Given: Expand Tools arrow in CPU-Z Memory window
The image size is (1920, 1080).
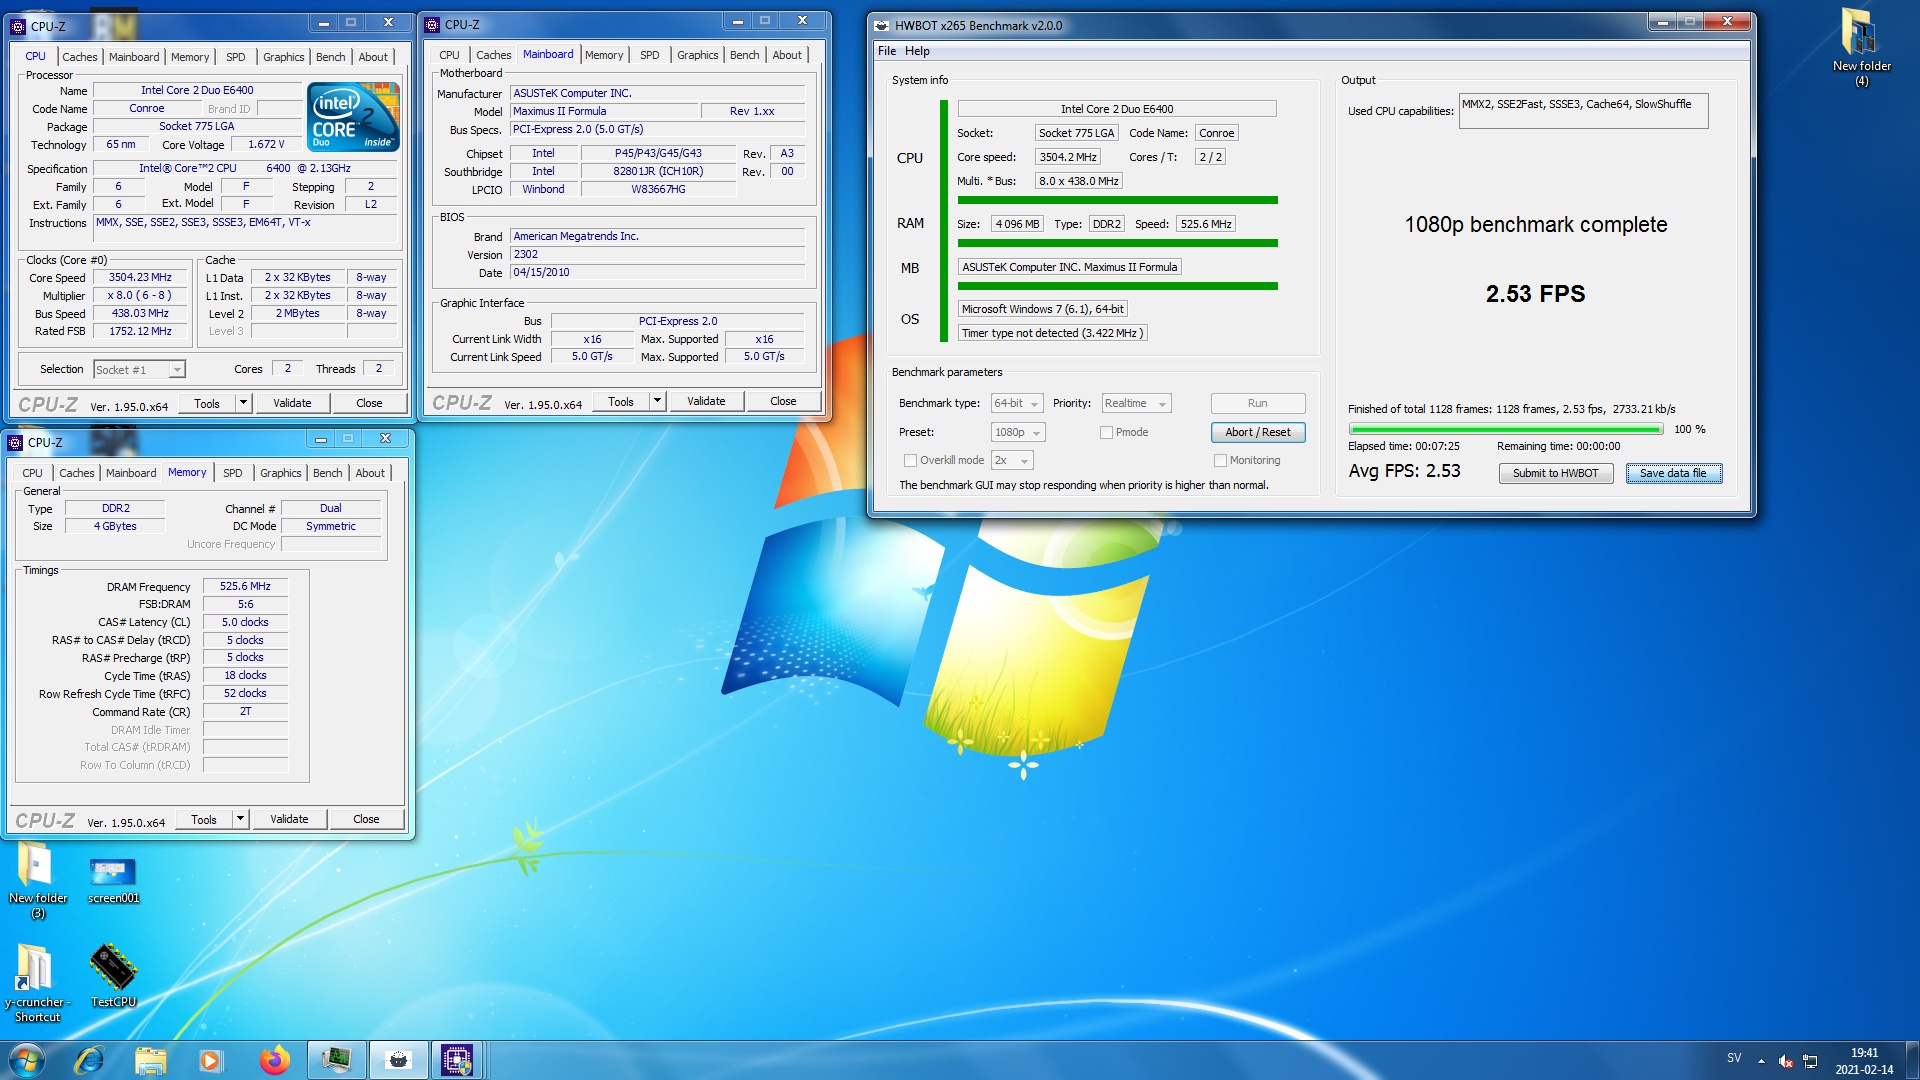Looking at the screenshot, I should pyautogui.click(x=240, y=819).
